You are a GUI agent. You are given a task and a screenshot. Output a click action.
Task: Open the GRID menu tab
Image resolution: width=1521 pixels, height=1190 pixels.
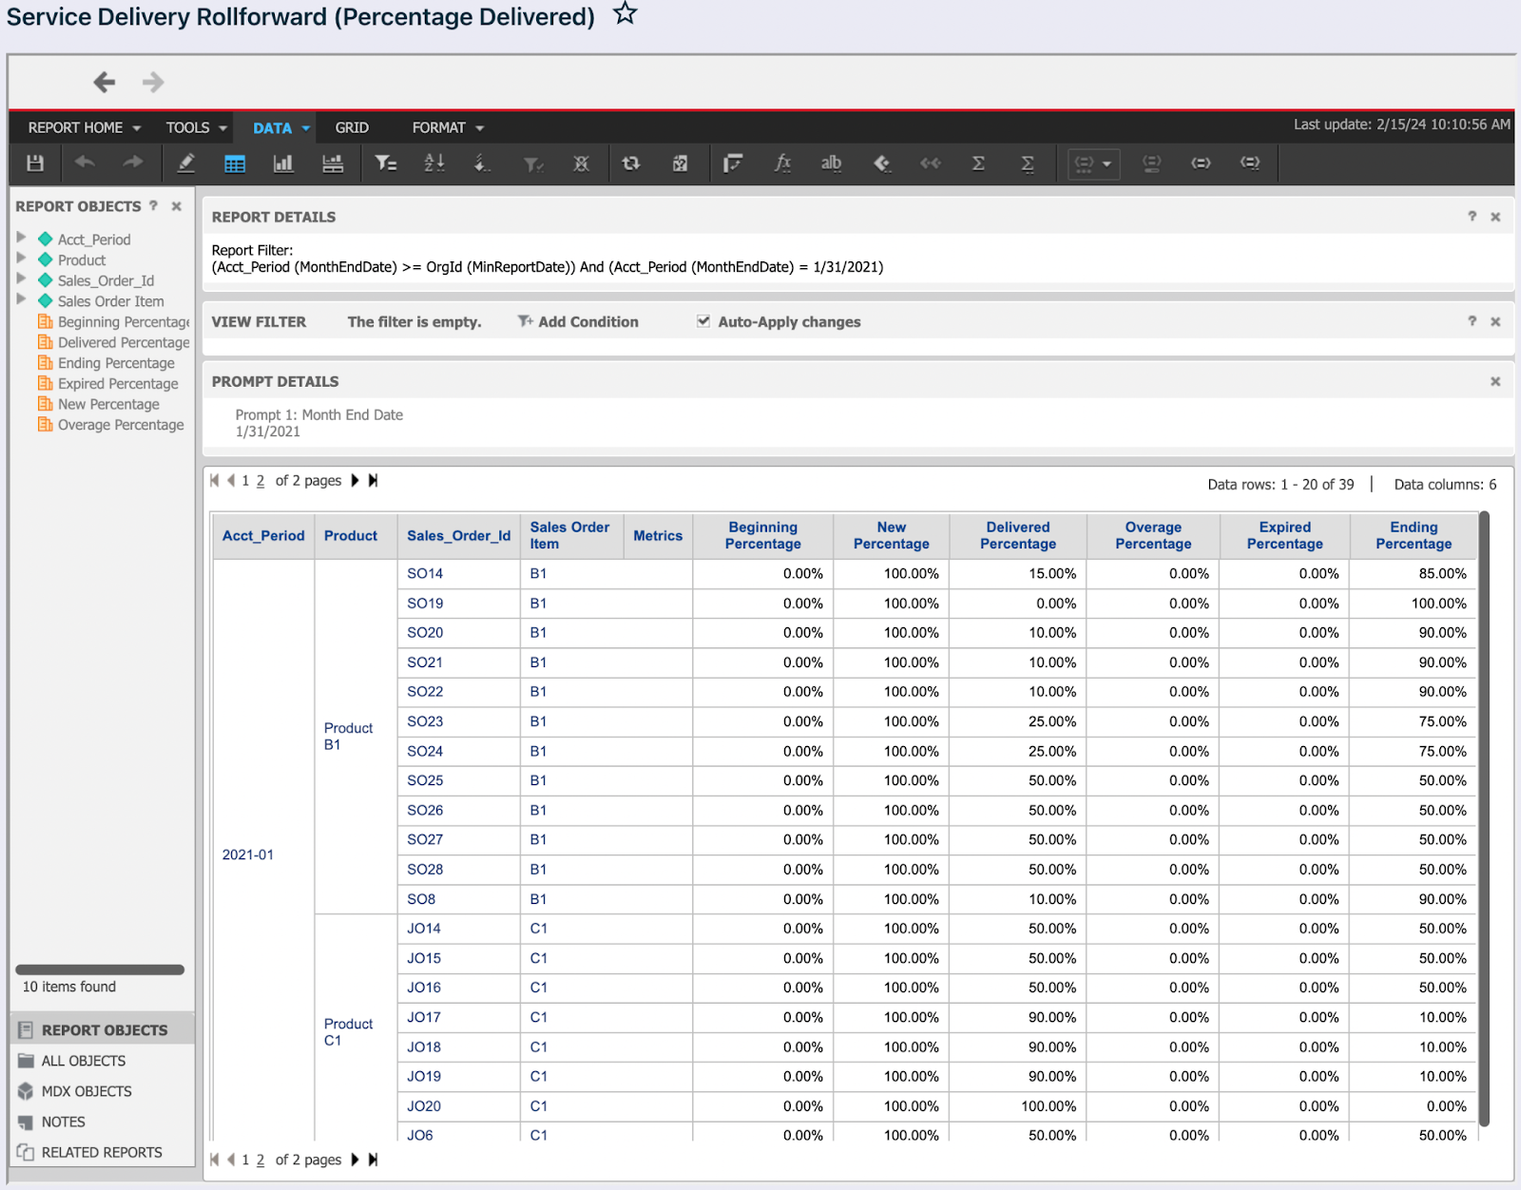click(351, 128)
